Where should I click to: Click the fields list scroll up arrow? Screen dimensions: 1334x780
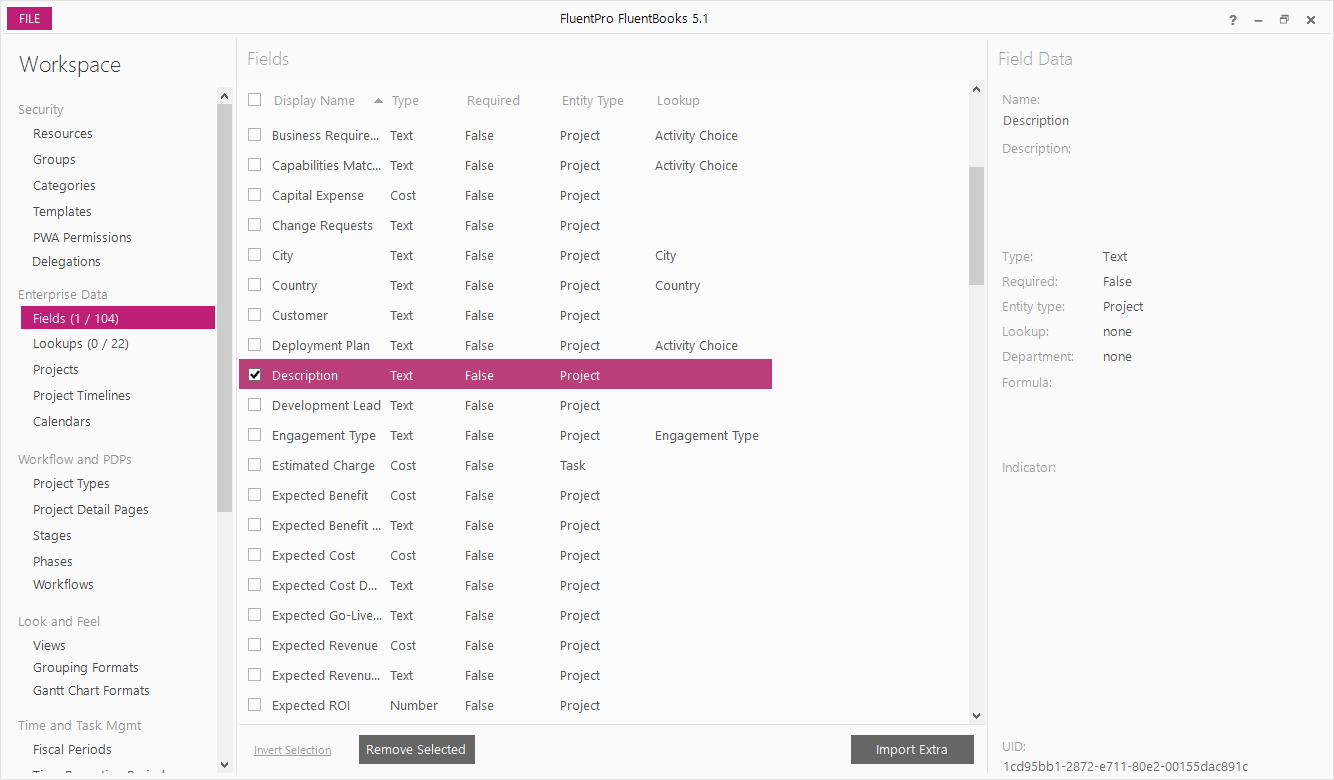(977, 89)
